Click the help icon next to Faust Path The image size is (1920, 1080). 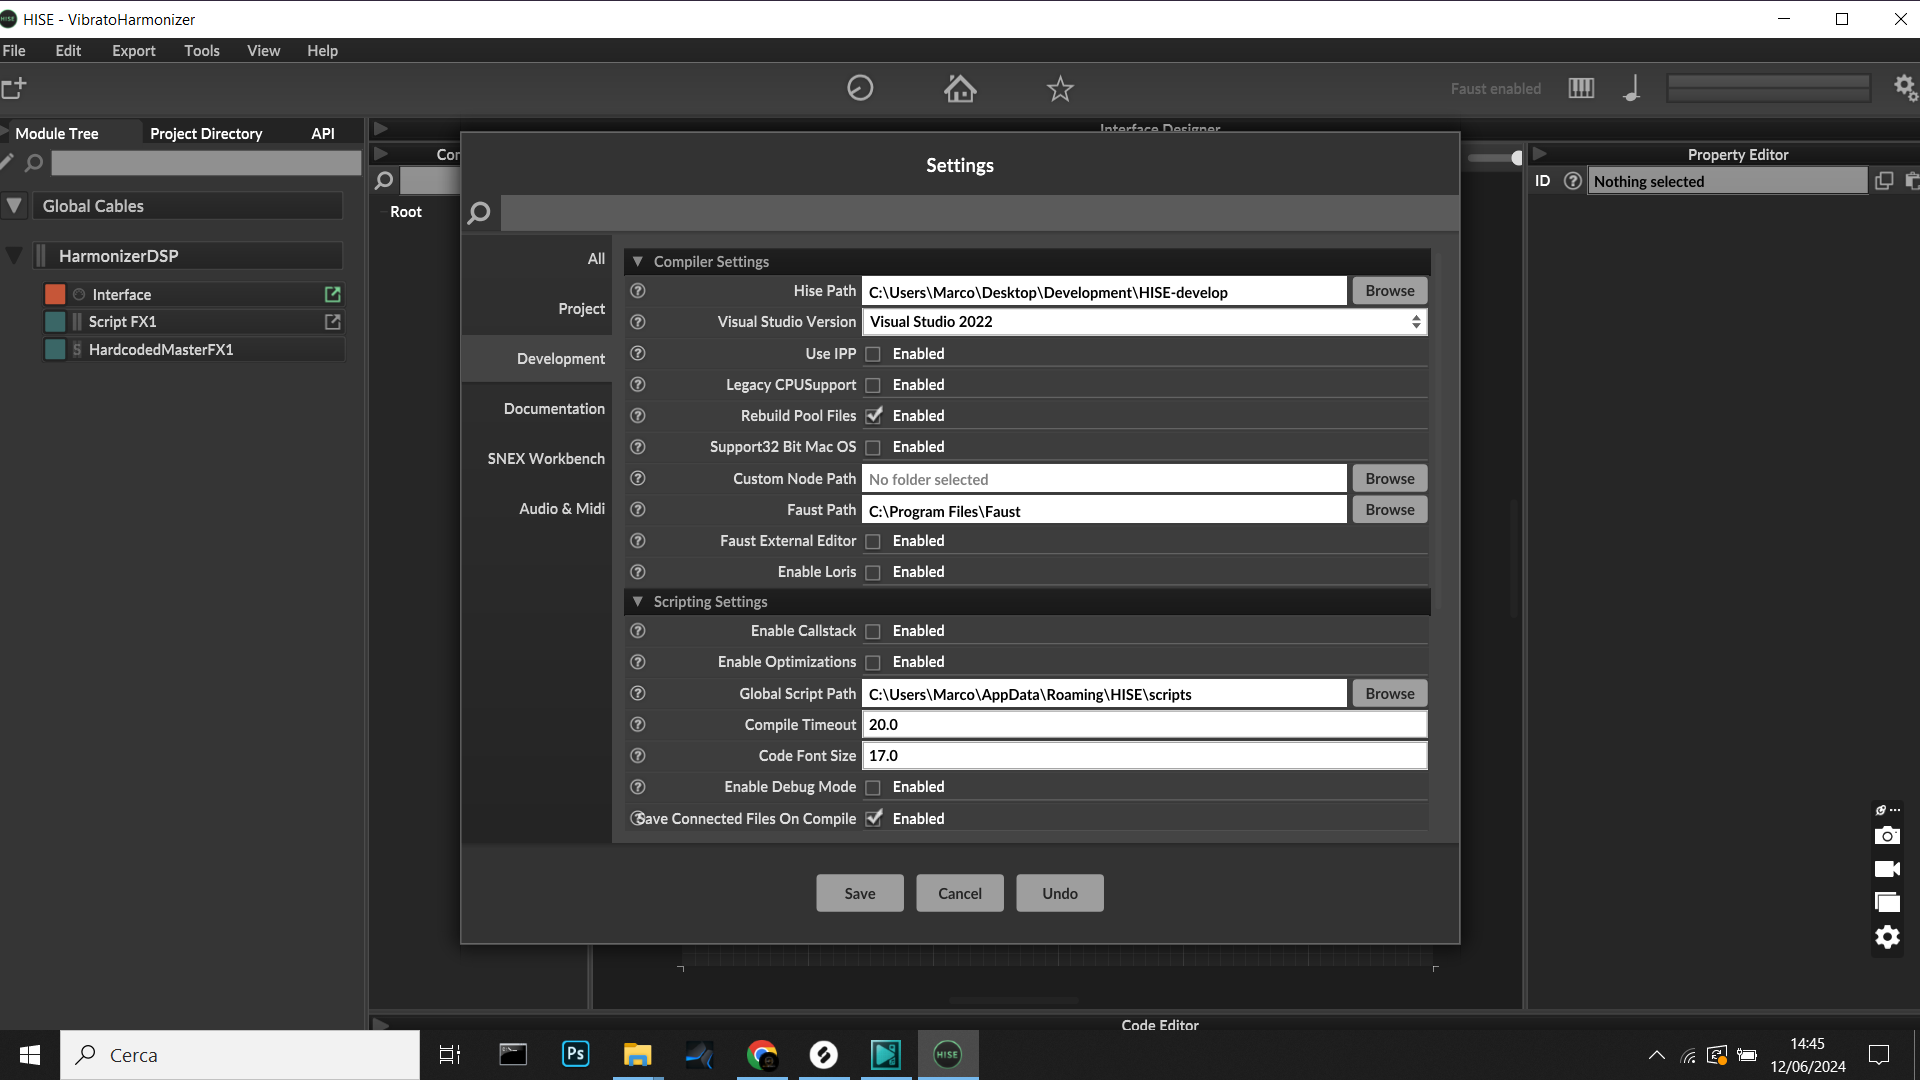[638, 510]
